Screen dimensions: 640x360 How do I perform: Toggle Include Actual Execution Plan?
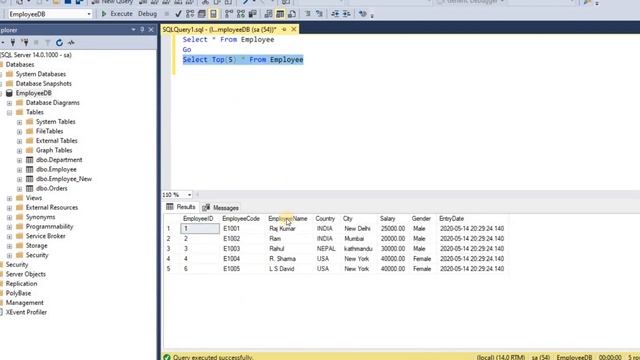tap(229, 14)
